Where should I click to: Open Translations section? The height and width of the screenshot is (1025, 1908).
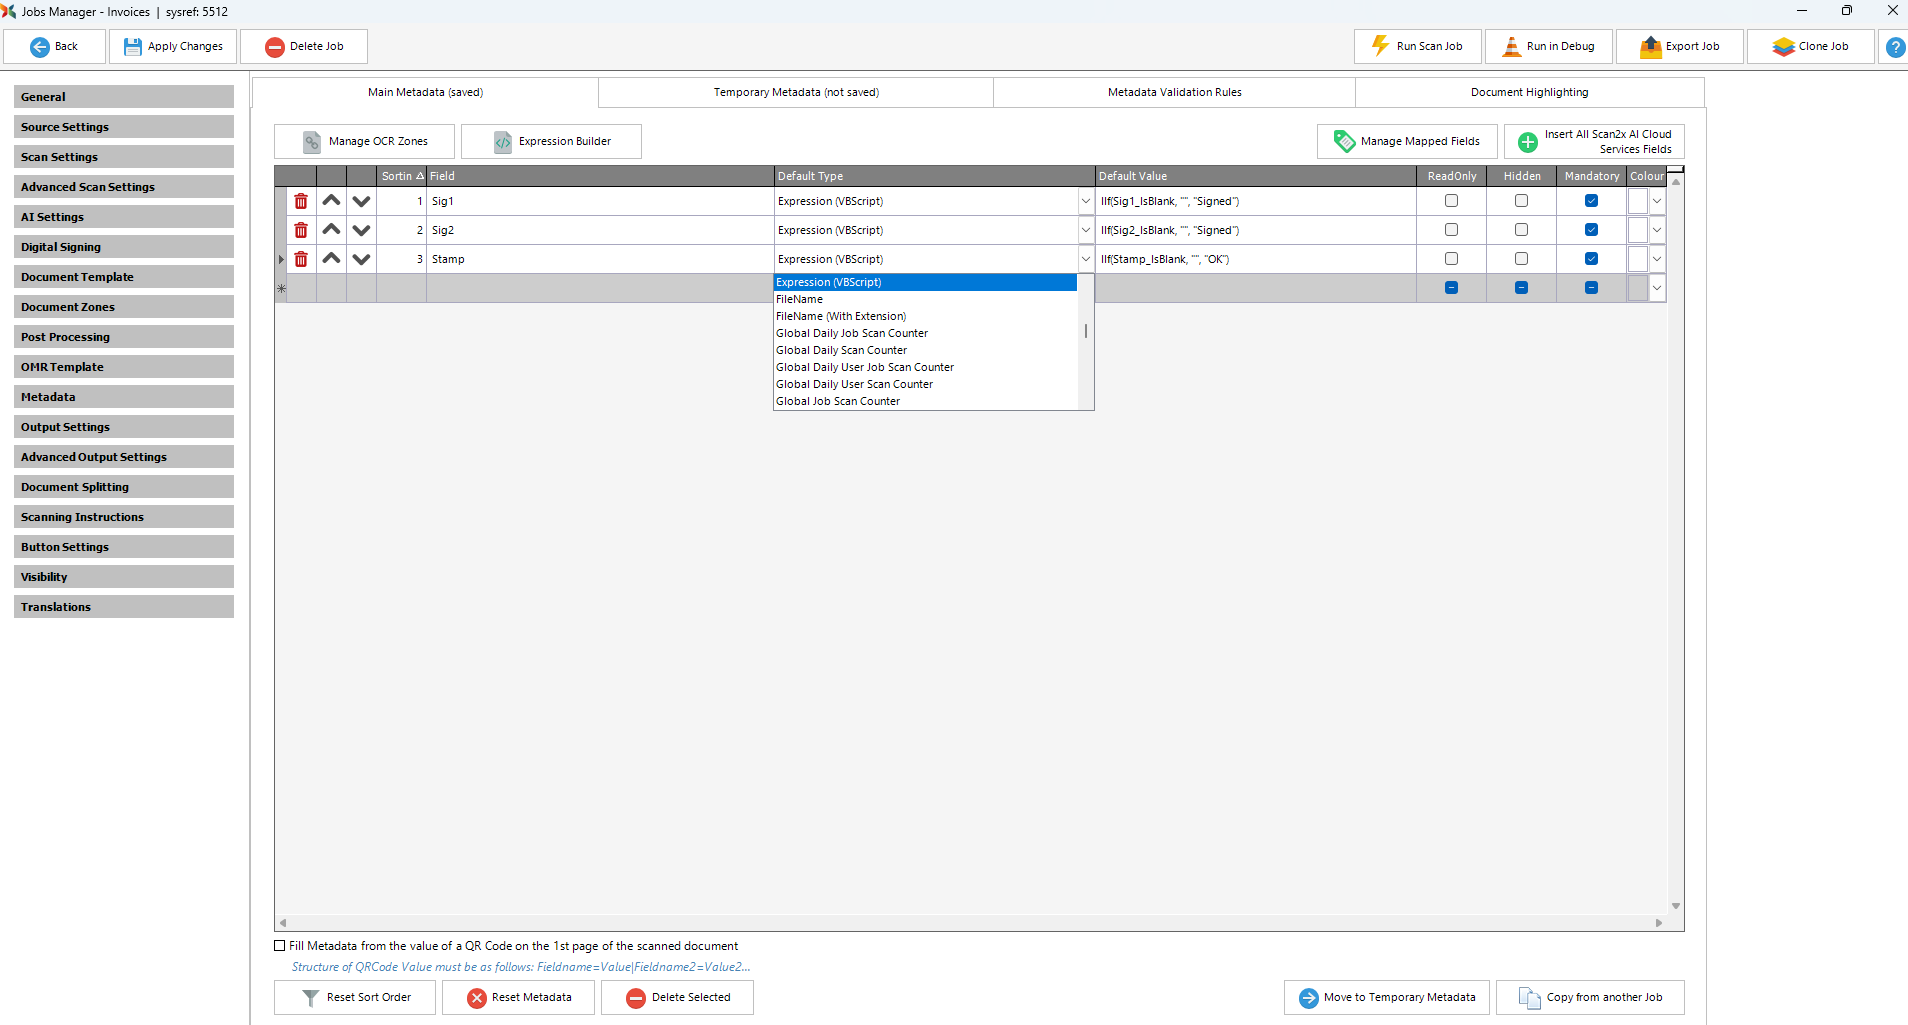(124, 607)
